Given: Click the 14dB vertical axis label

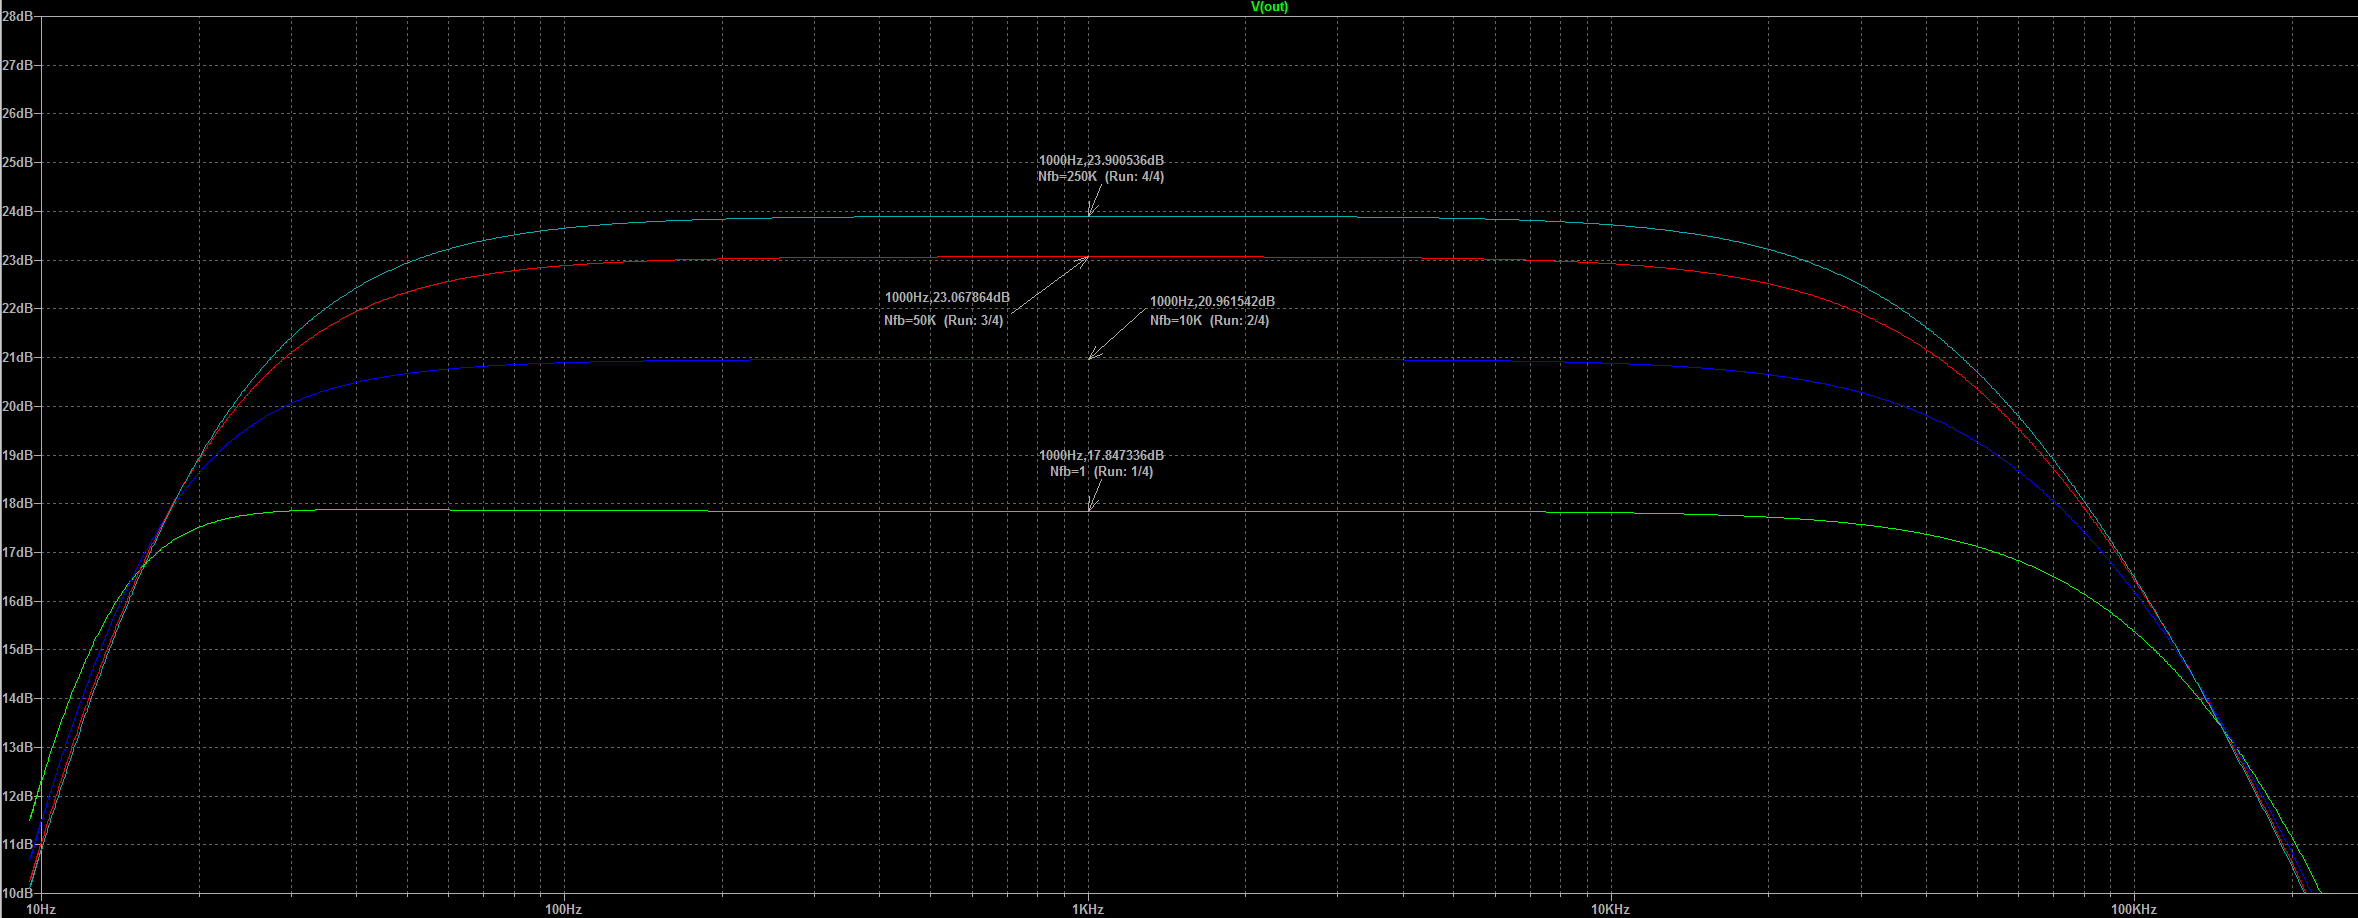Looking at the screenshot, I should 17,699.
